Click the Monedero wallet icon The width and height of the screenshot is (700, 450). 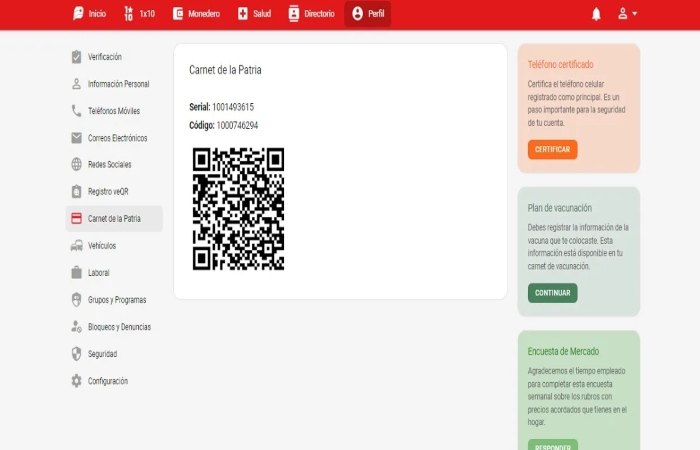click(x=178, y=14)
